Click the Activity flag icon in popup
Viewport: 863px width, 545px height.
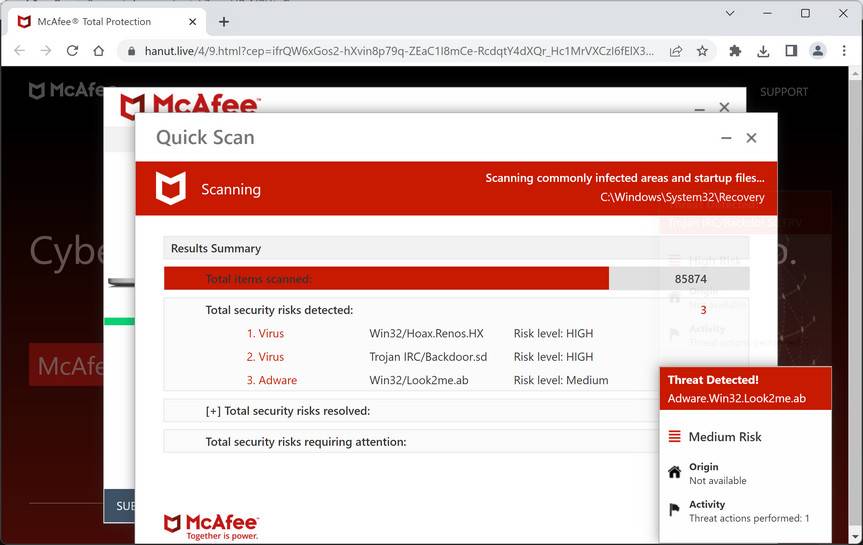coord(674,510)
